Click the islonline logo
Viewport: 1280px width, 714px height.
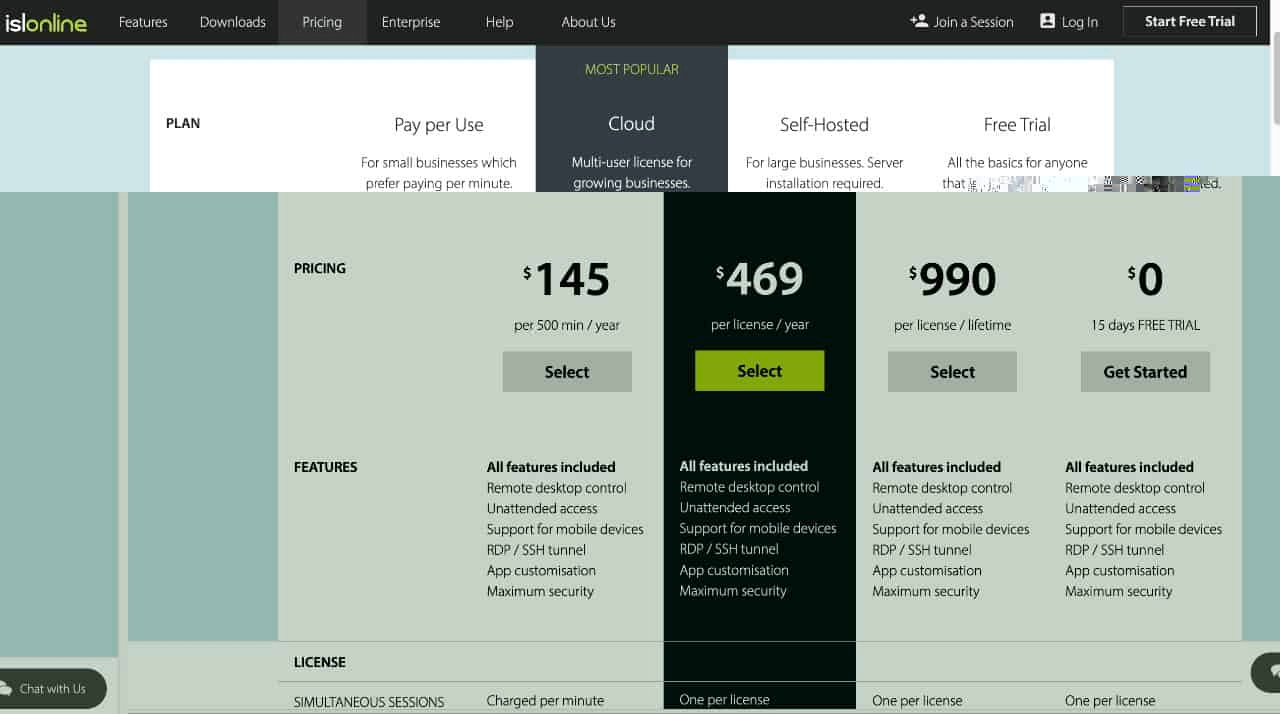click(x=46, y=21)
